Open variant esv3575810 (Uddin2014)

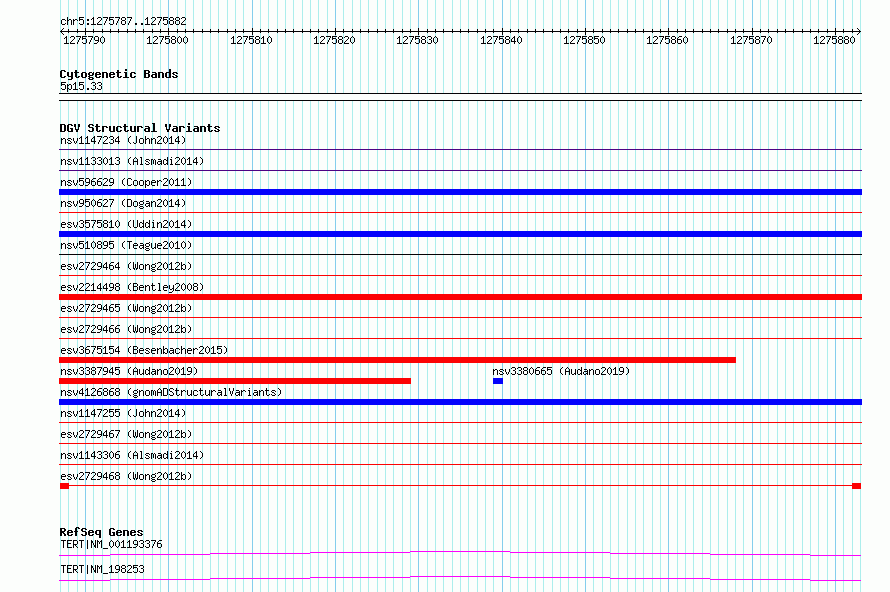tap(126, 224)
